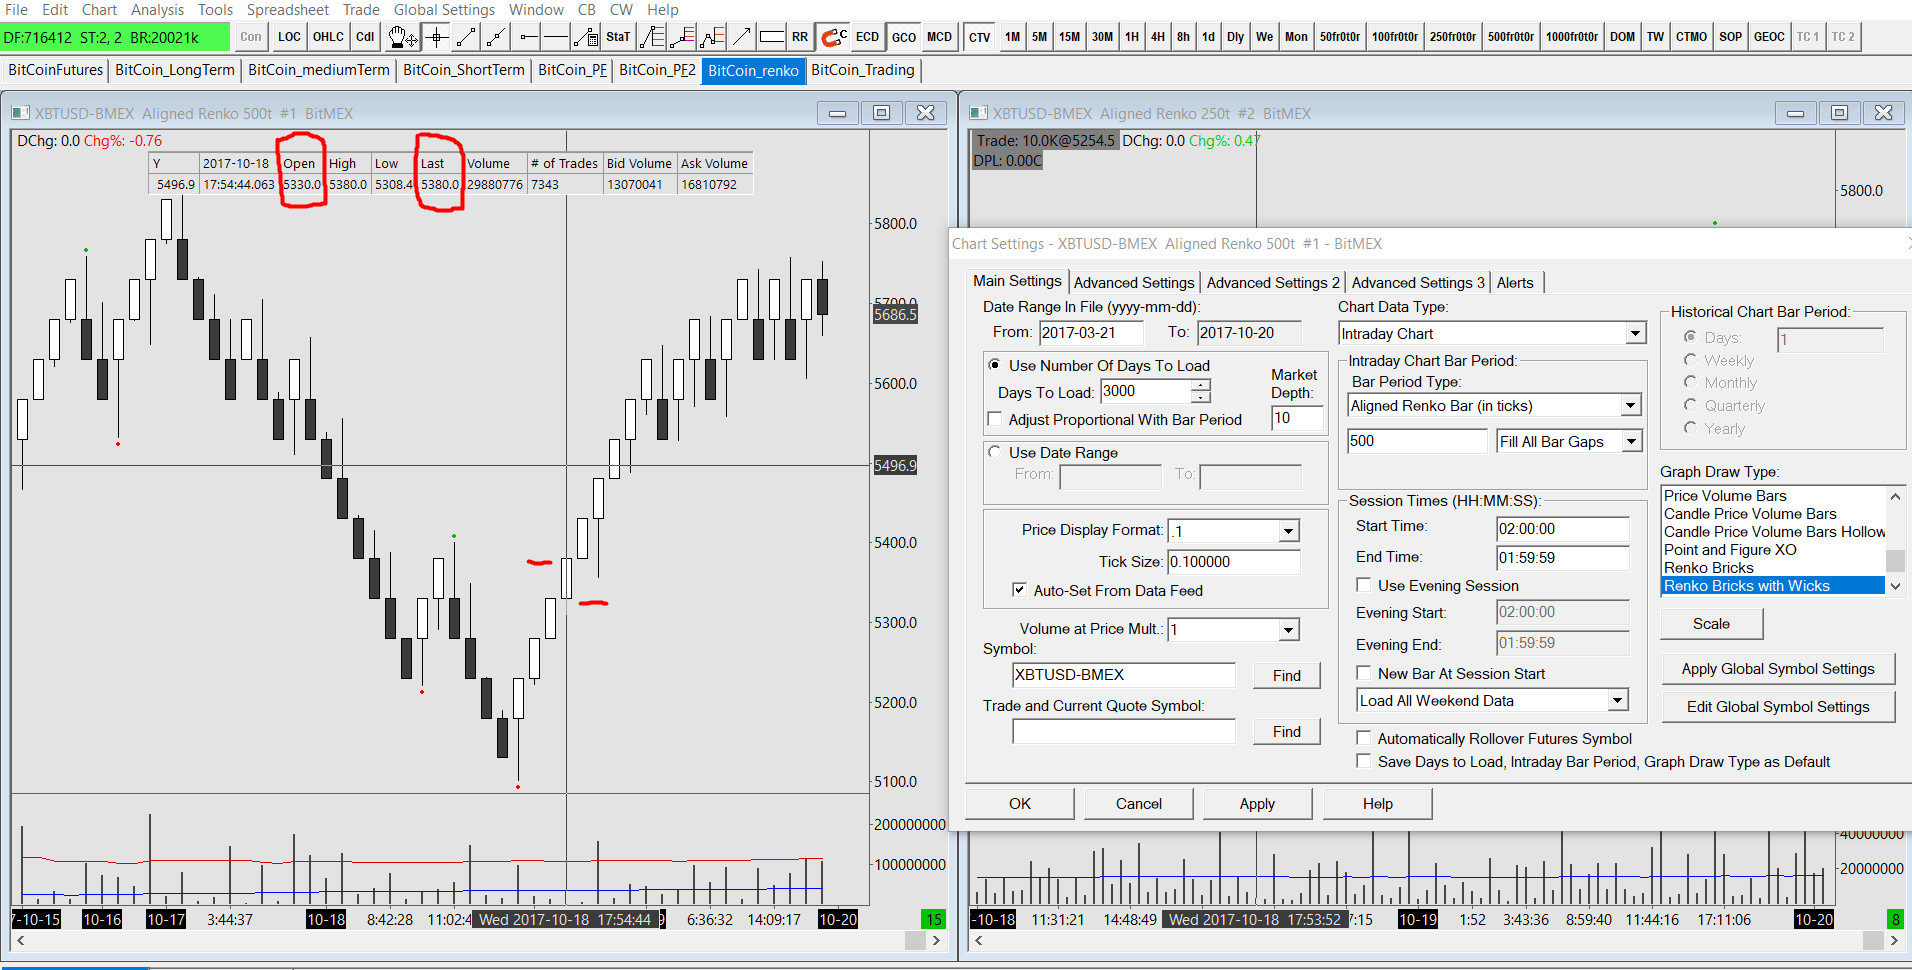The height and width of the screenshot is (970, 1912).
Task: Open the Price Display Format dropdown
Action: (x=1289, y=531)
